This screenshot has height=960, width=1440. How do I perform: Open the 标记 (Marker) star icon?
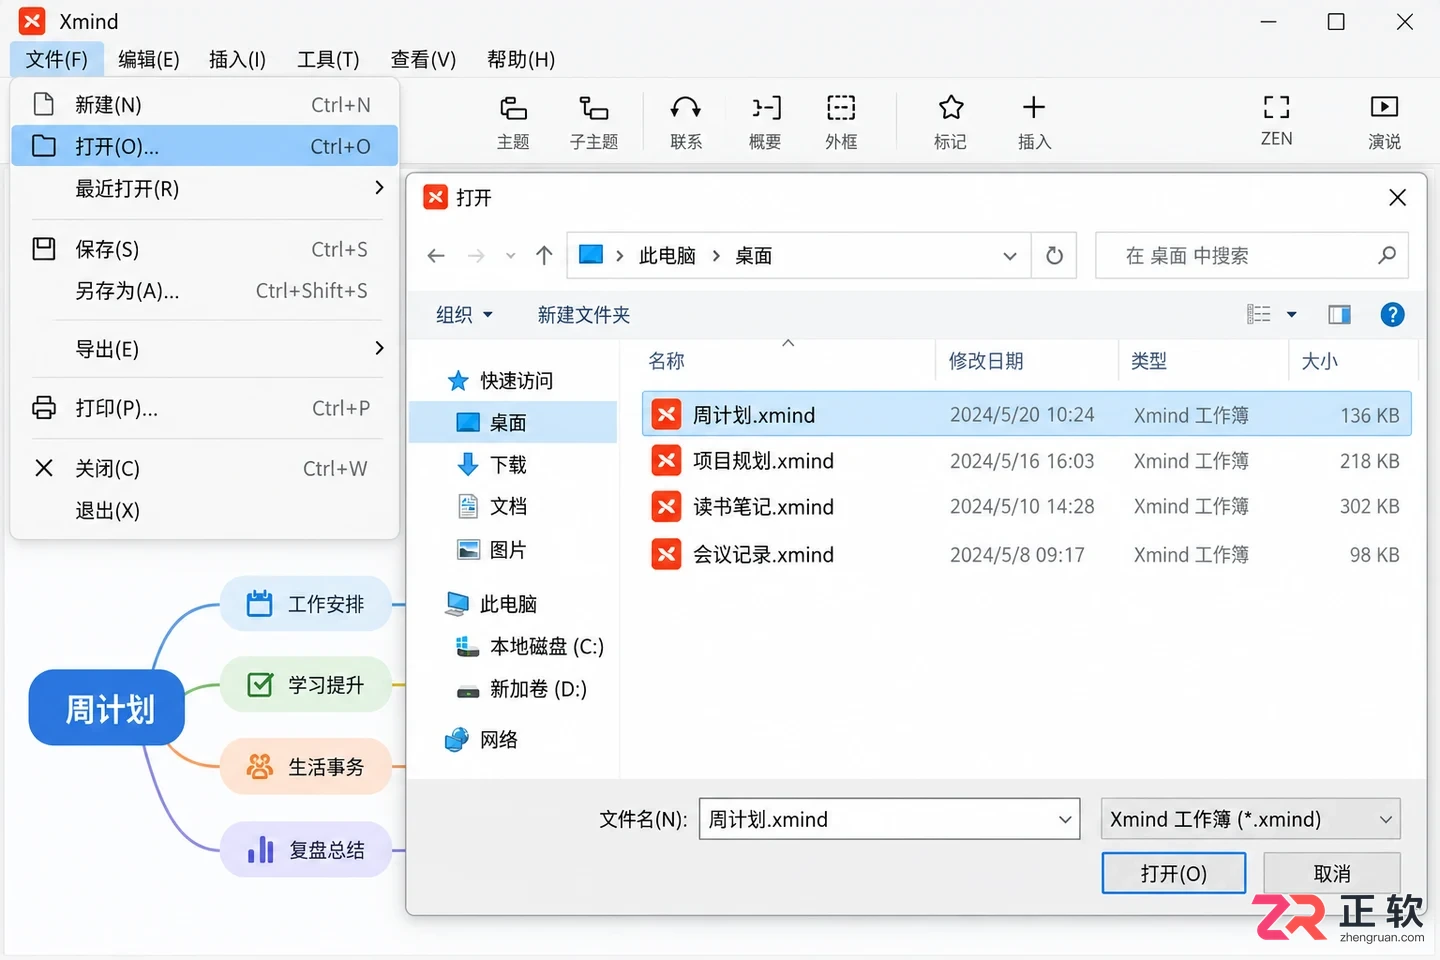point(951,107)
